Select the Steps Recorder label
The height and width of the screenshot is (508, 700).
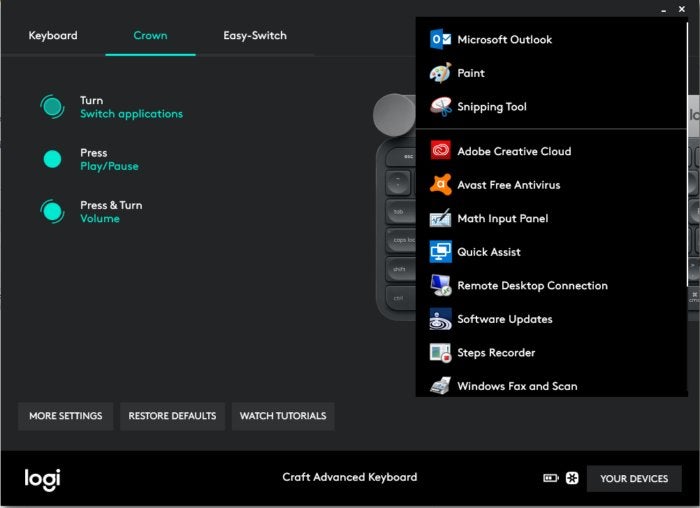(496, 353)
